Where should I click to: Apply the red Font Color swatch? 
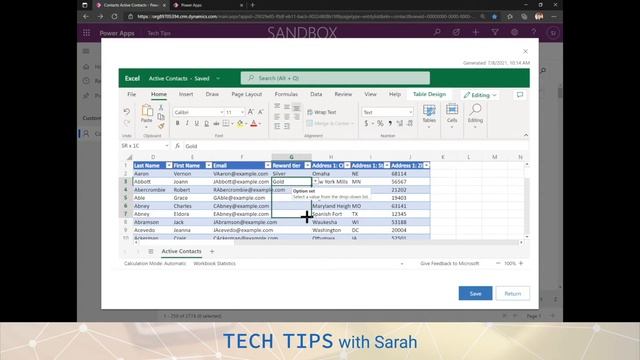pos(253,123)
